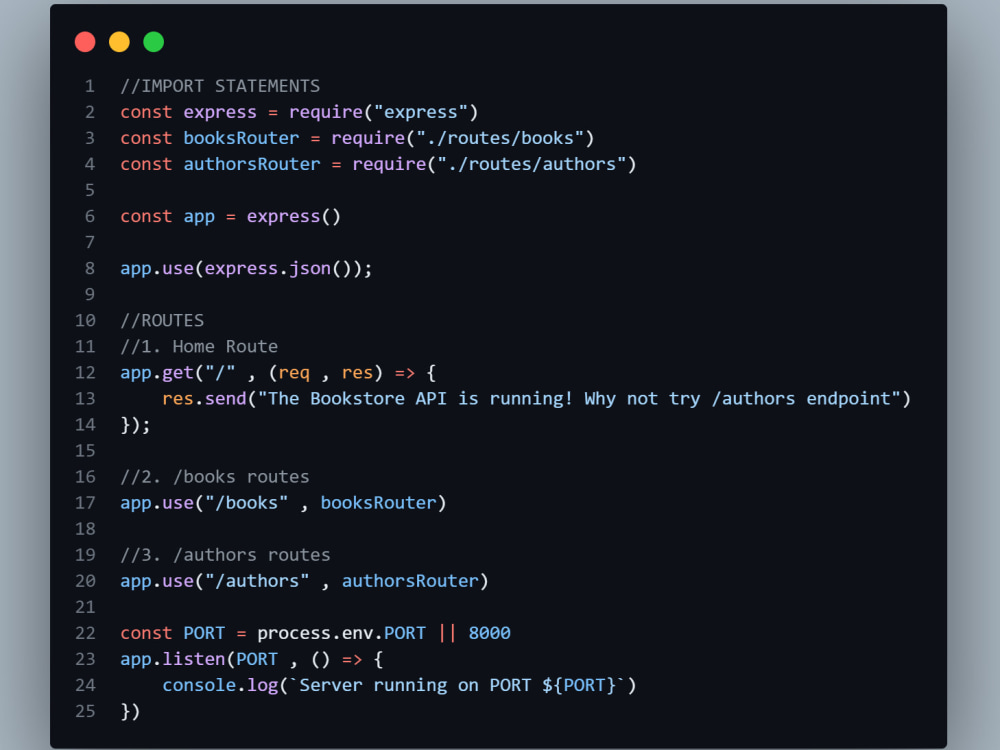Click 'const app = express()' line
Viewport: 1000px width, 750px height.
point(230,217)
